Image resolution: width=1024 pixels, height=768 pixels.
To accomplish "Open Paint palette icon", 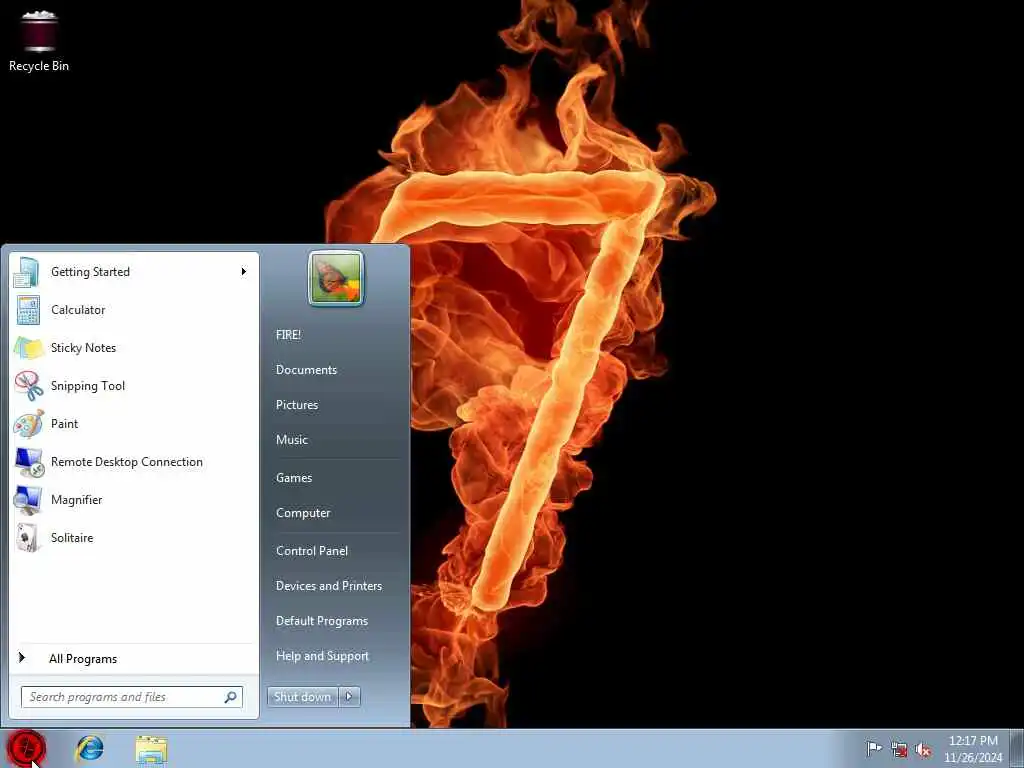I will click(29, 424).
